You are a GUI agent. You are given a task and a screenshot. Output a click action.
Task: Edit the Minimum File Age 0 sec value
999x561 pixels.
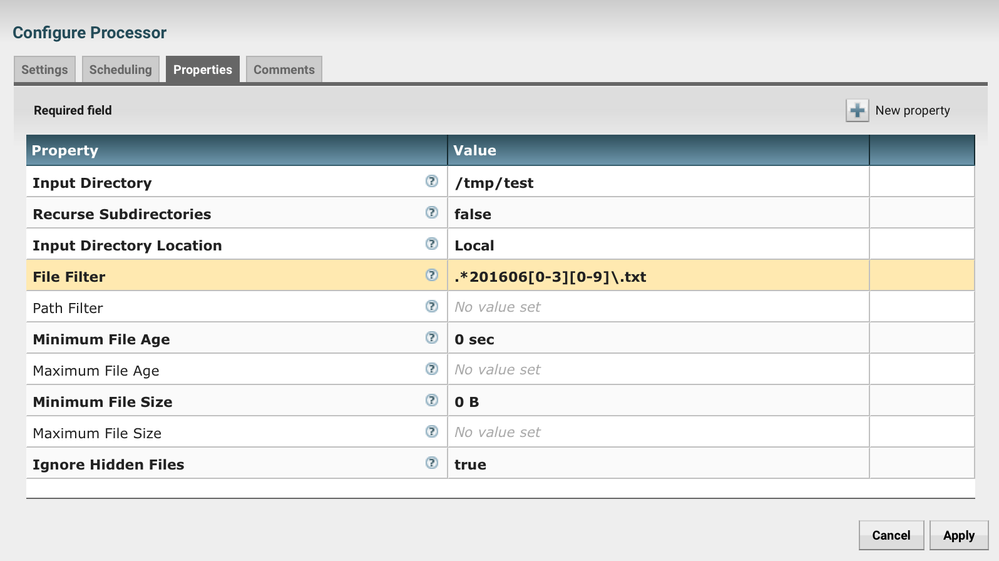coord(658,338)
